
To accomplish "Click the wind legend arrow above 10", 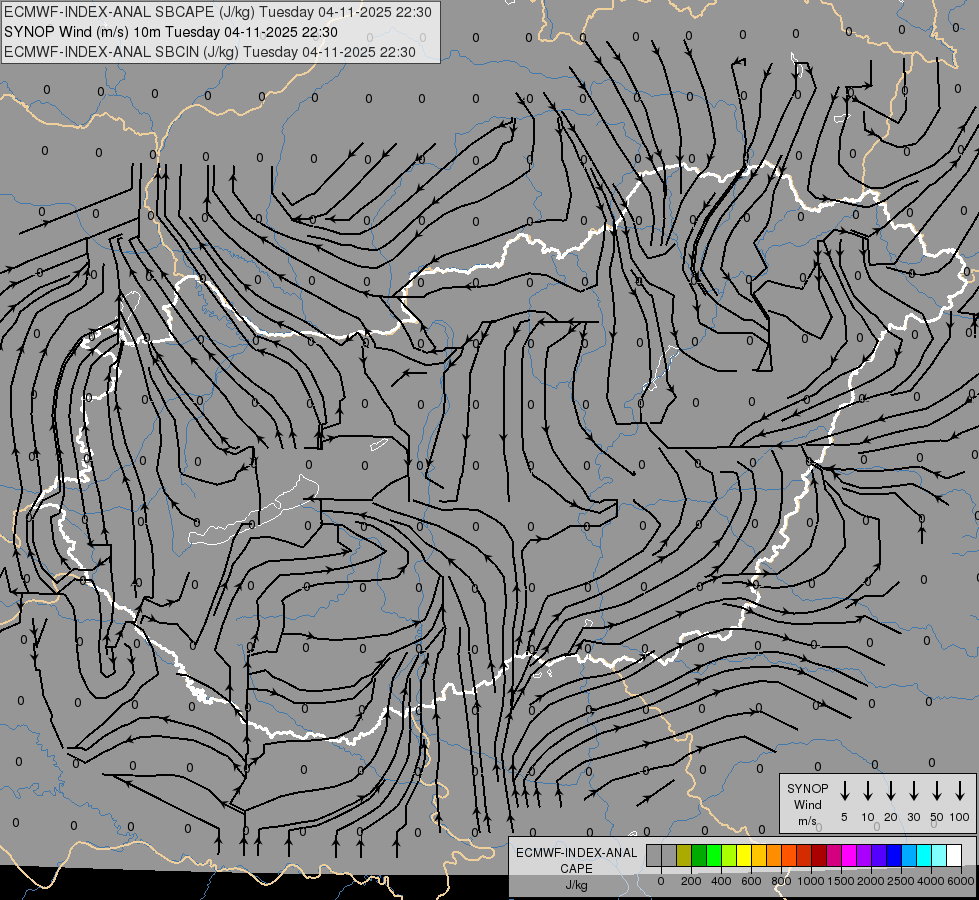I will (868, 791).
